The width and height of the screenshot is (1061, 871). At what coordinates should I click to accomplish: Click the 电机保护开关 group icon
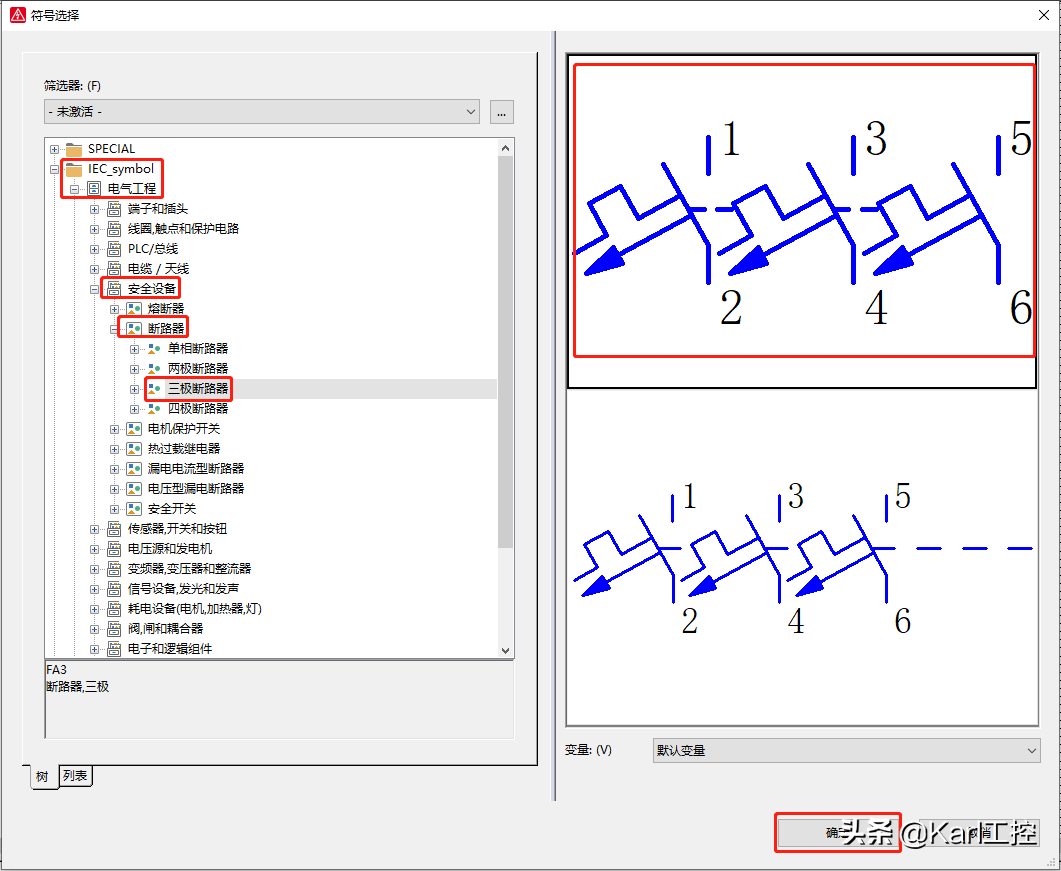coord(134,429)
